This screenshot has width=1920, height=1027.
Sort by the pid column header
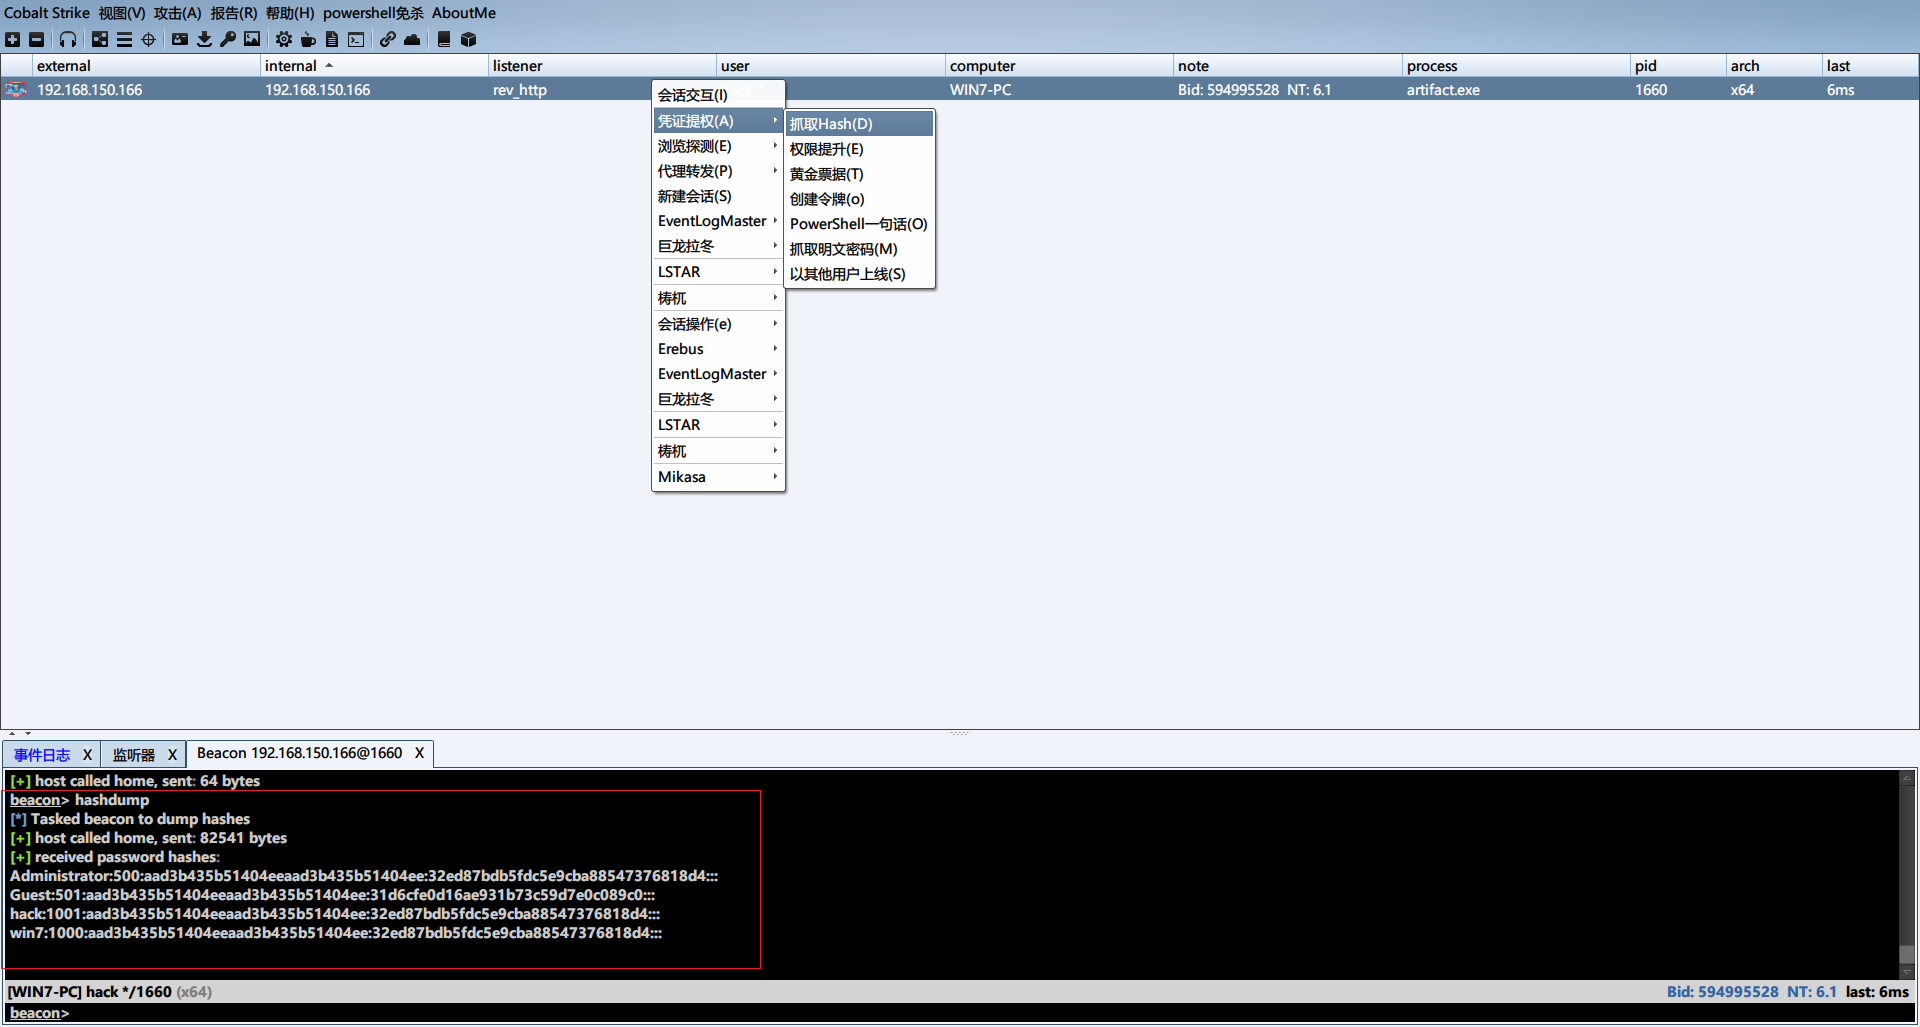1679,66
